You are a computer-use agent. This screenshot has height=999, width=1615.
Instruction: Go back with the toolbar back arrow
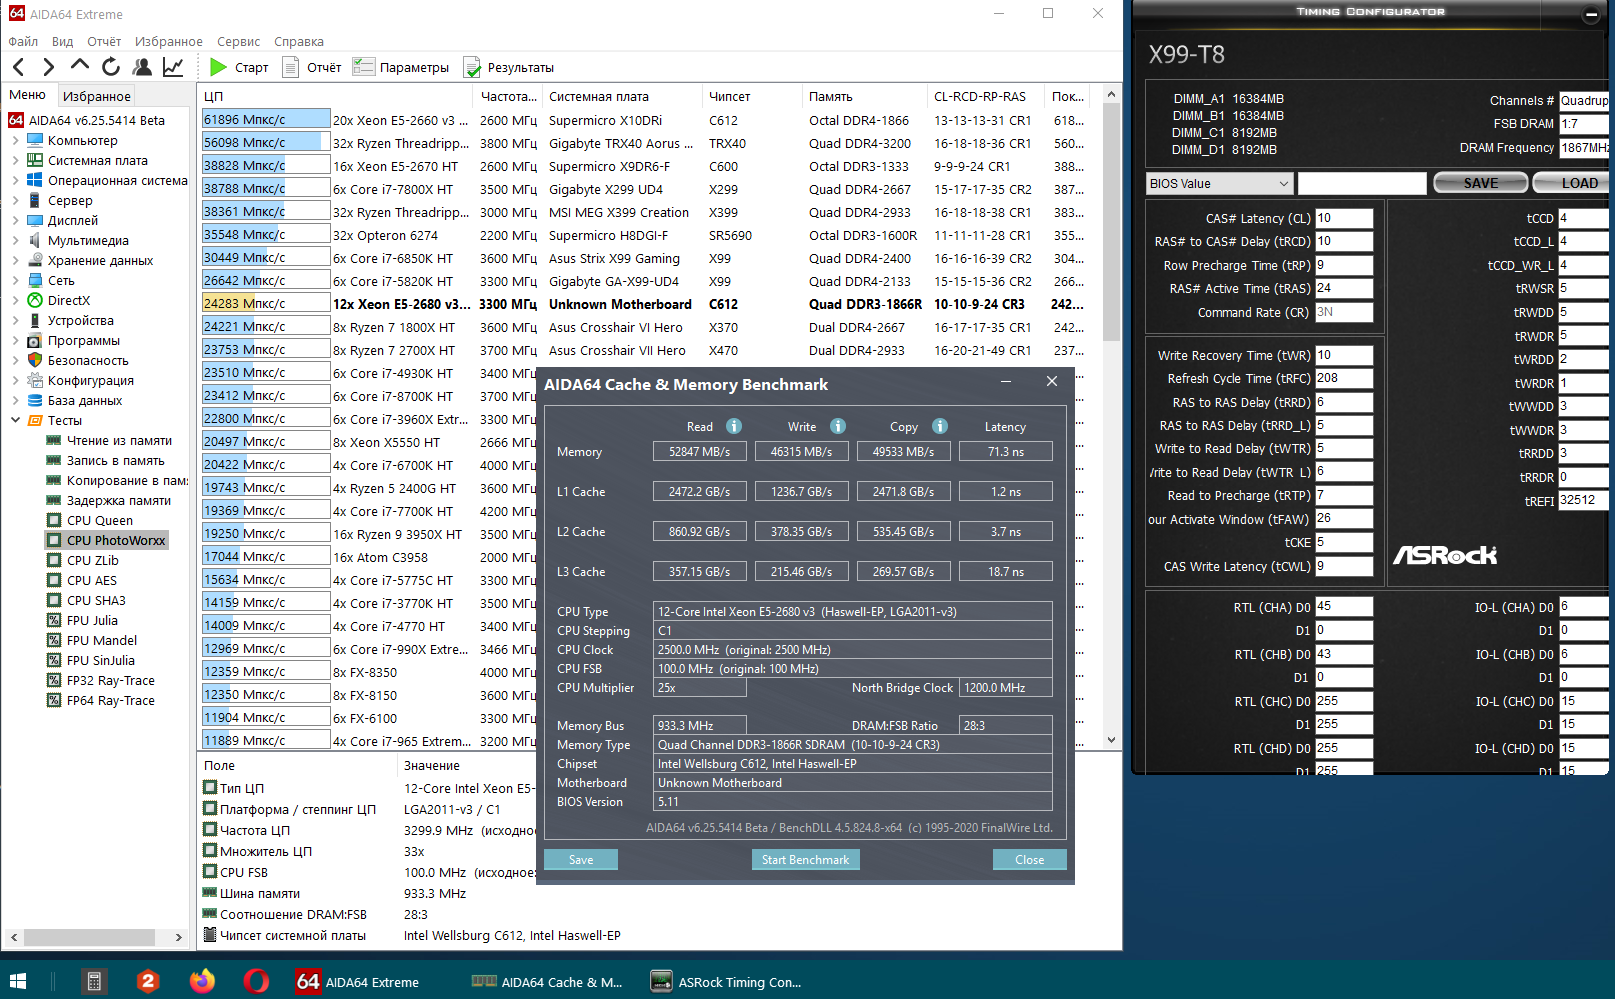pos(19,67)
